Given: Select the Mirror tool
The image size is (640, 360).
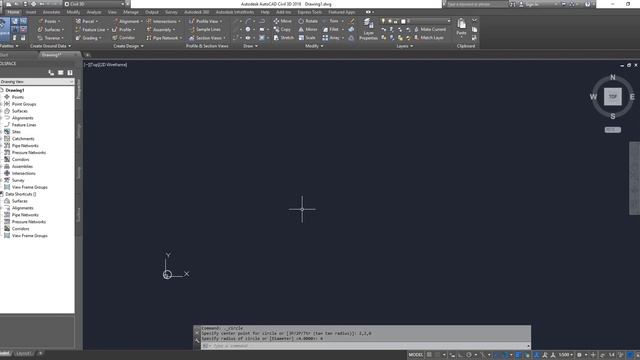Looking at the screenshot, I should [x=307, y=29].
